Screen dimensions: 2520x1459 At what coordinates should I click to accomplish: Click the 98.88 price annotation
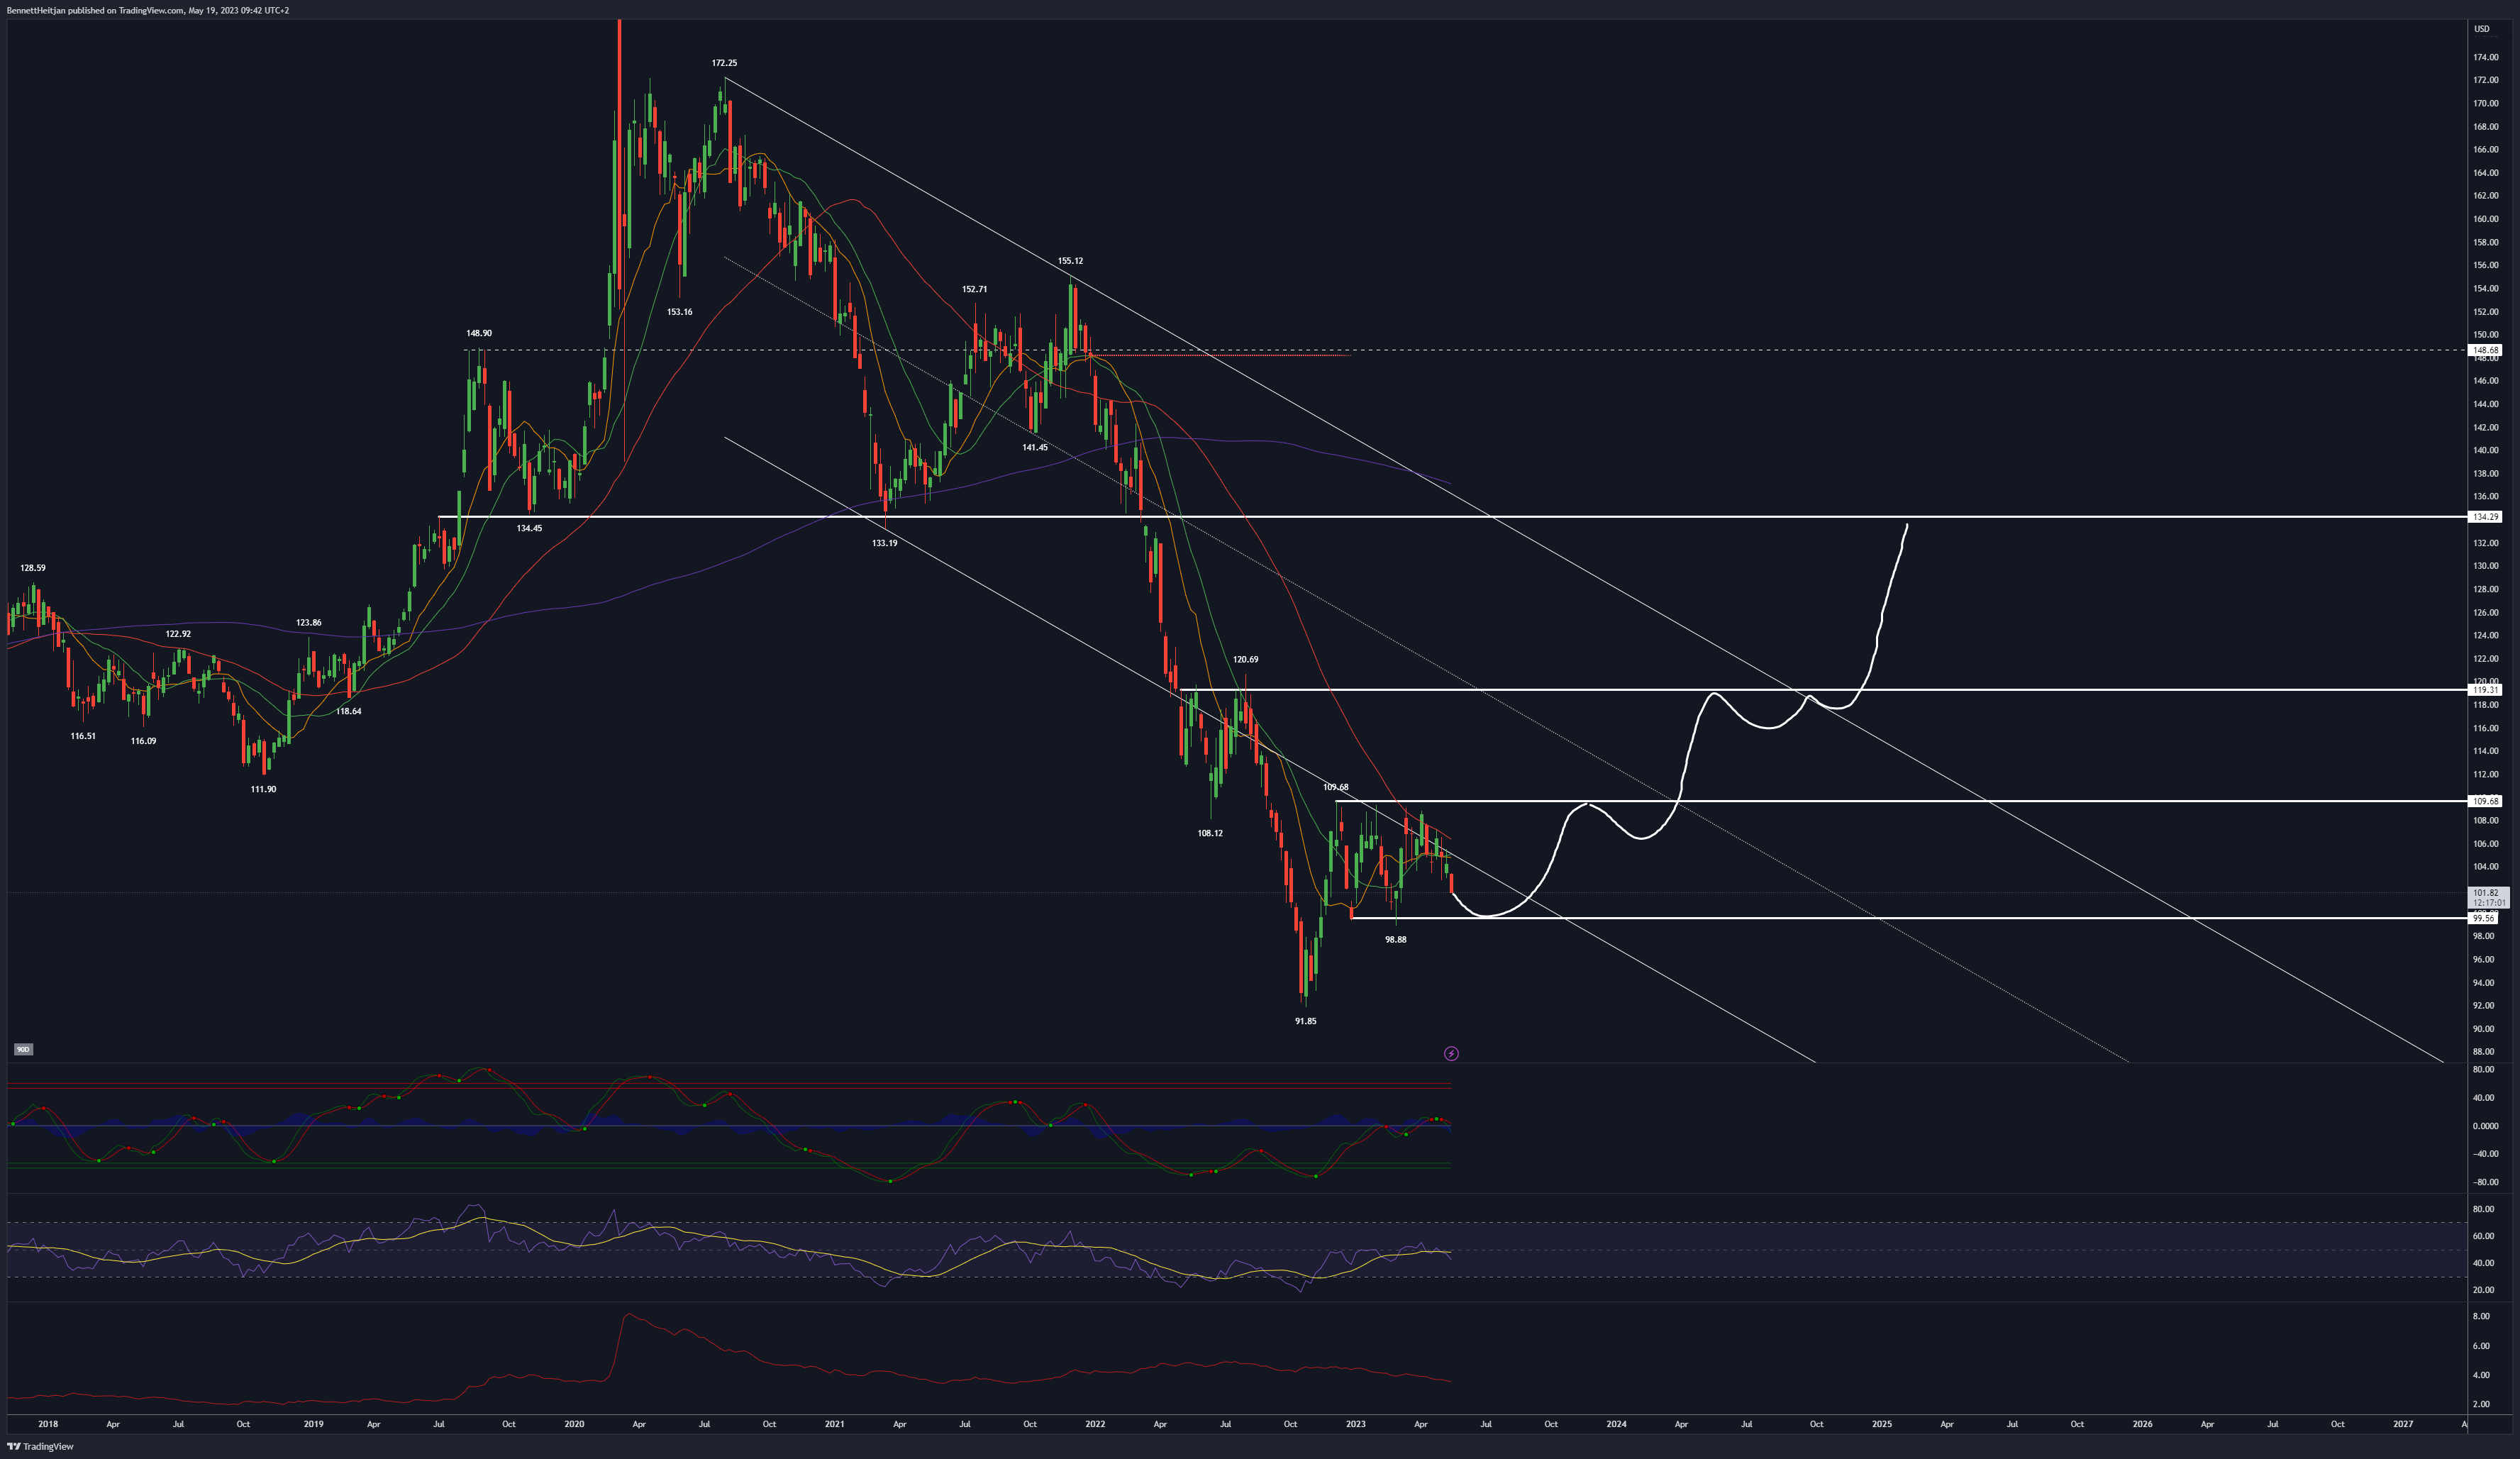[1395, 940]
